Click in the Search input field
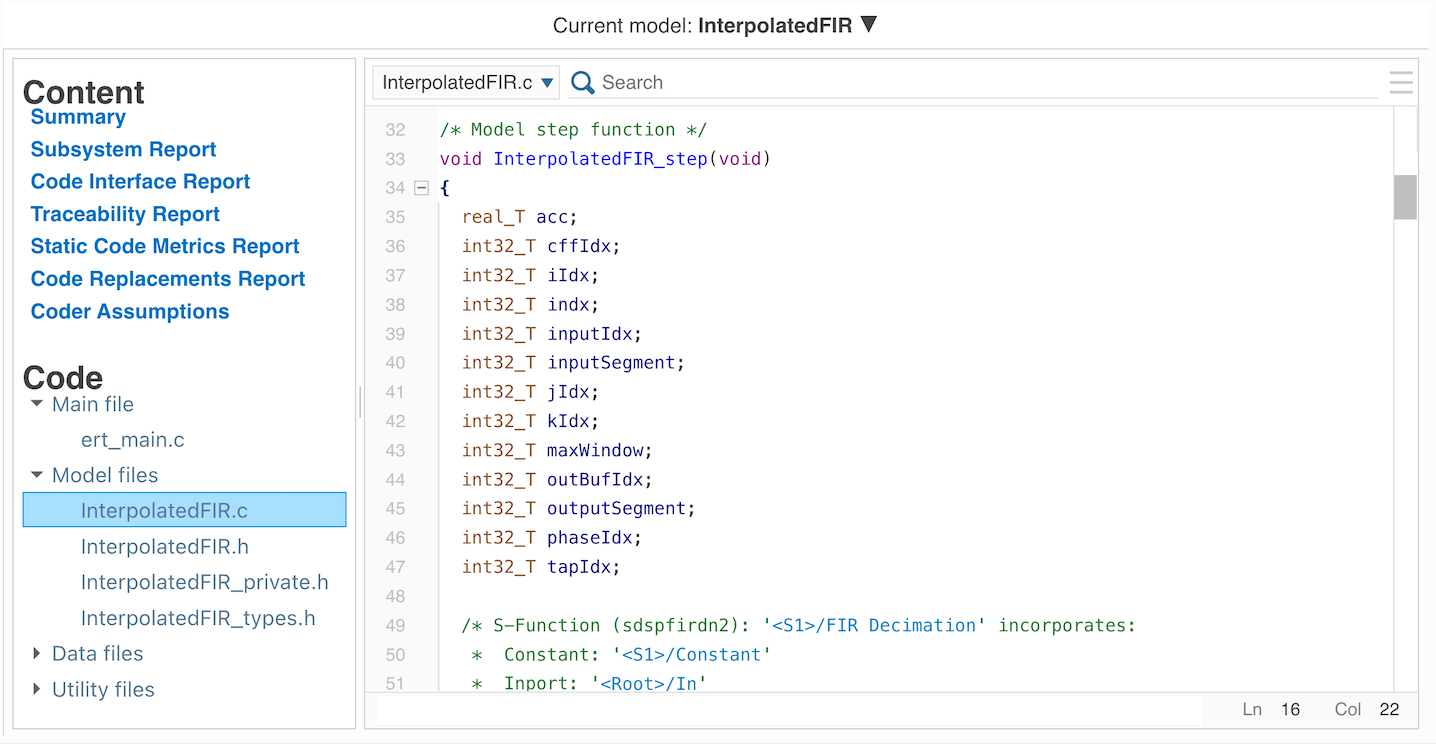The width and height of the screenshot is (1436, 744). point(980,83)
